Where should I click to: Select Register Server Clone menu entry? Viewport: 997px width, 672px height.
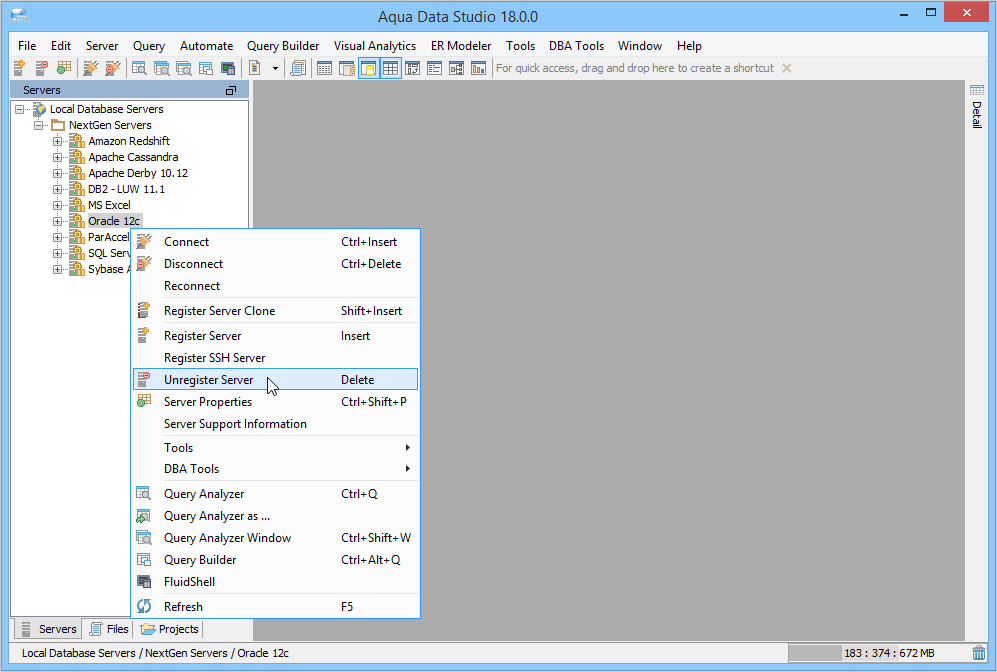point(275,311)
